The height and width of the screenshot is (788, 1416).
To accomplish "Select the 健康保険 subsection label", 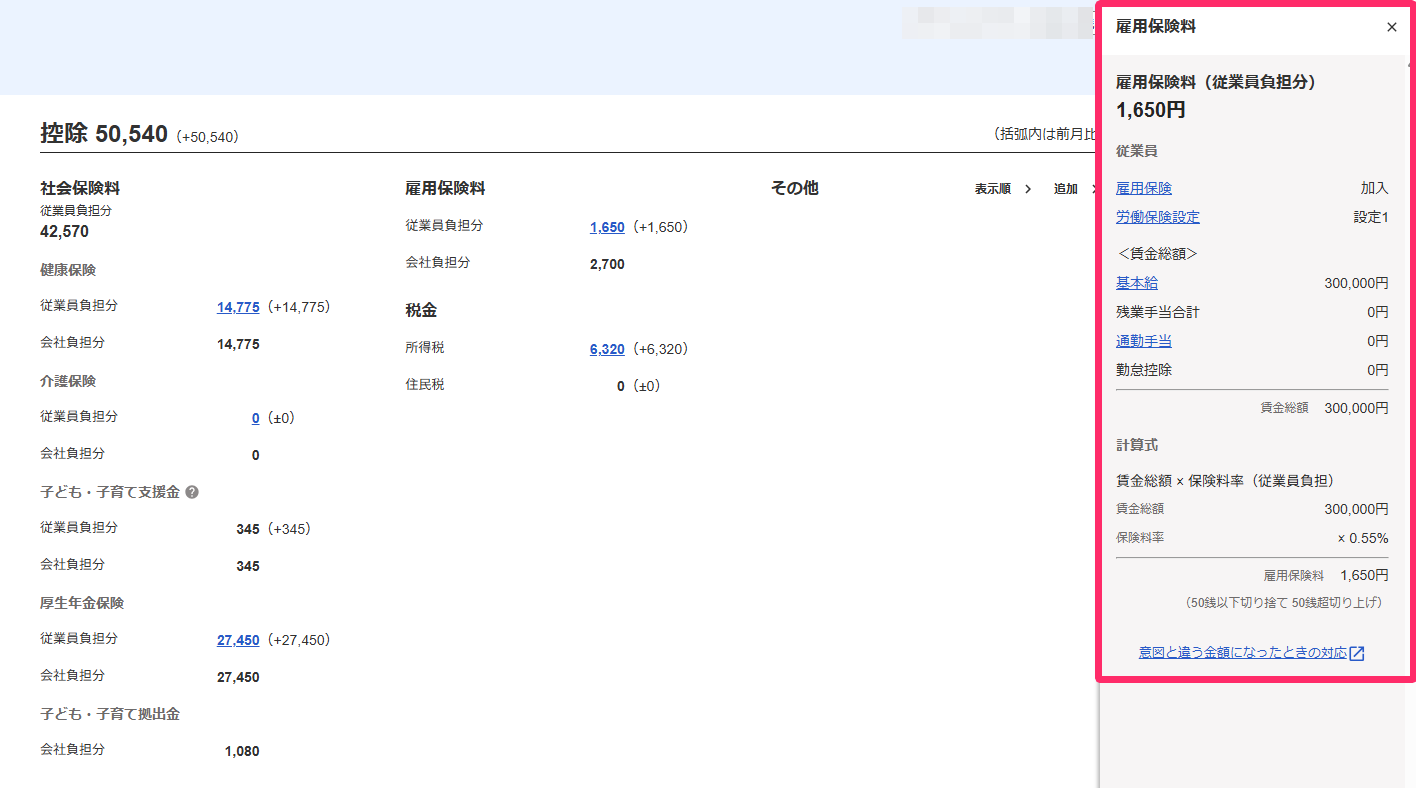I will pyautogui.click(x=68, y=270).
